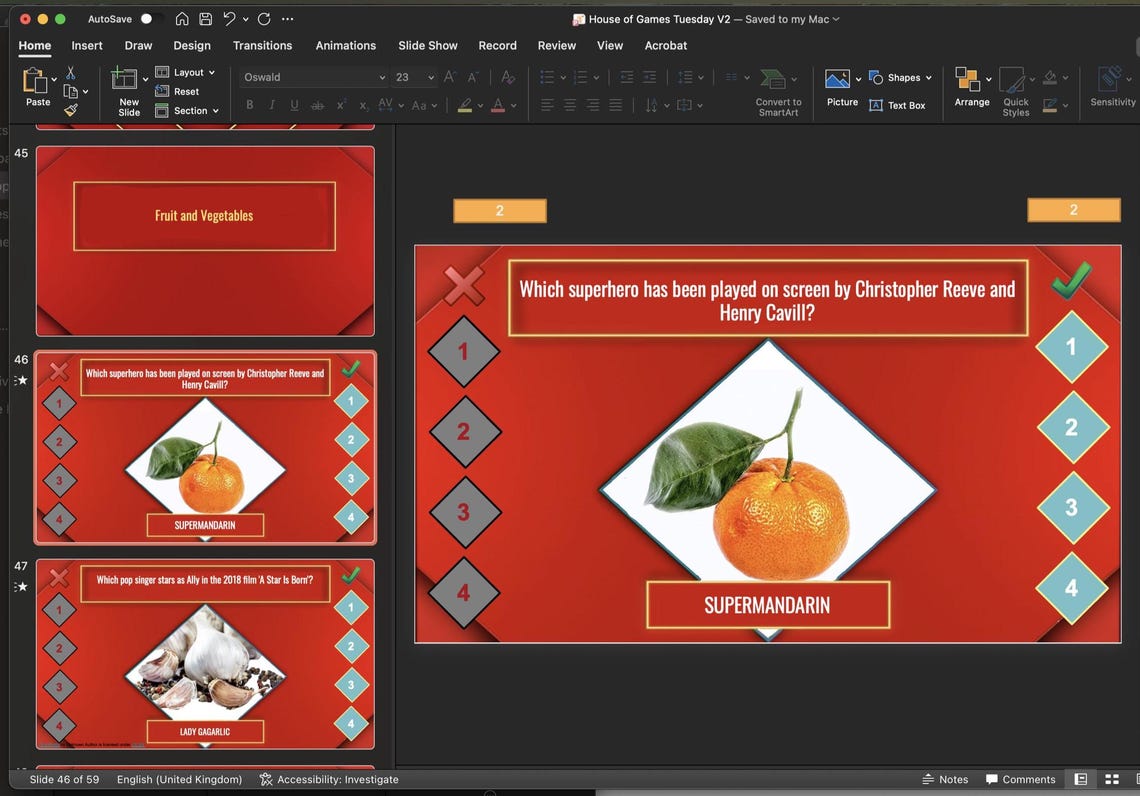Click the Clear Formatting icon
1140x796 pixels.
point(507,76)
